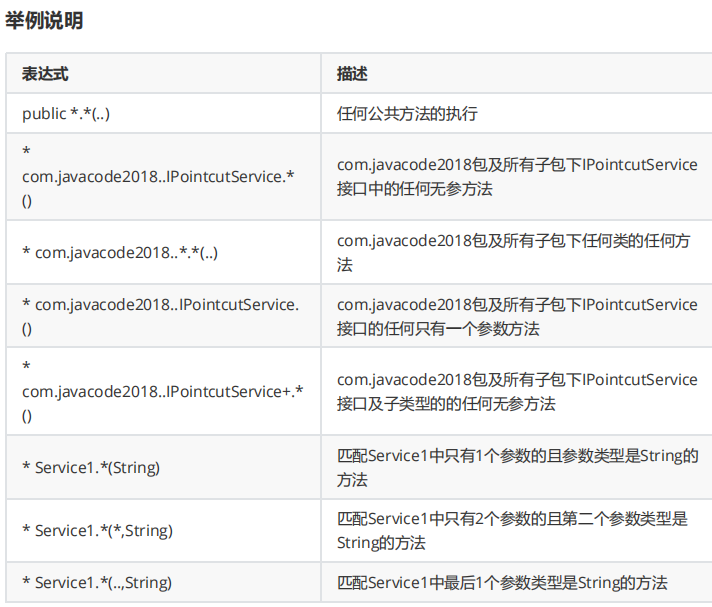This screenshot has width=712, height=607.
Task: Select the * Service1.*(..,String) expression
Action: coord(97,582)
